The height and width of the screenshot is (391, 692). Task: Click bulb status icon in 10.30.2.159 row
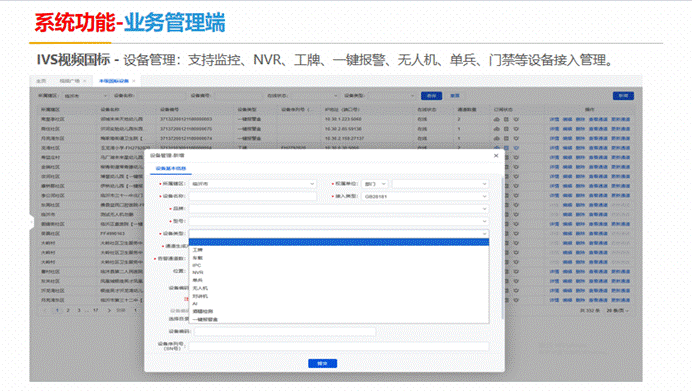point(516,138)
